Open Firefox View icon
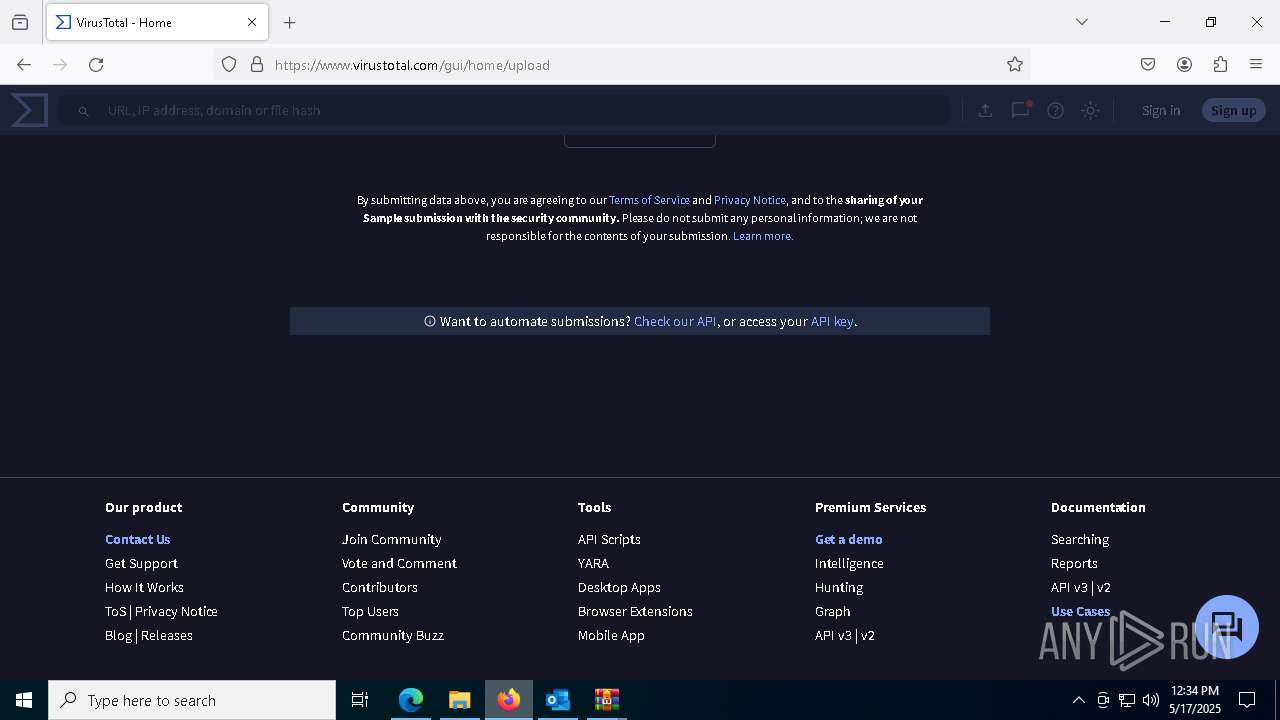The image size is (1280, 720). click(20, 22)
